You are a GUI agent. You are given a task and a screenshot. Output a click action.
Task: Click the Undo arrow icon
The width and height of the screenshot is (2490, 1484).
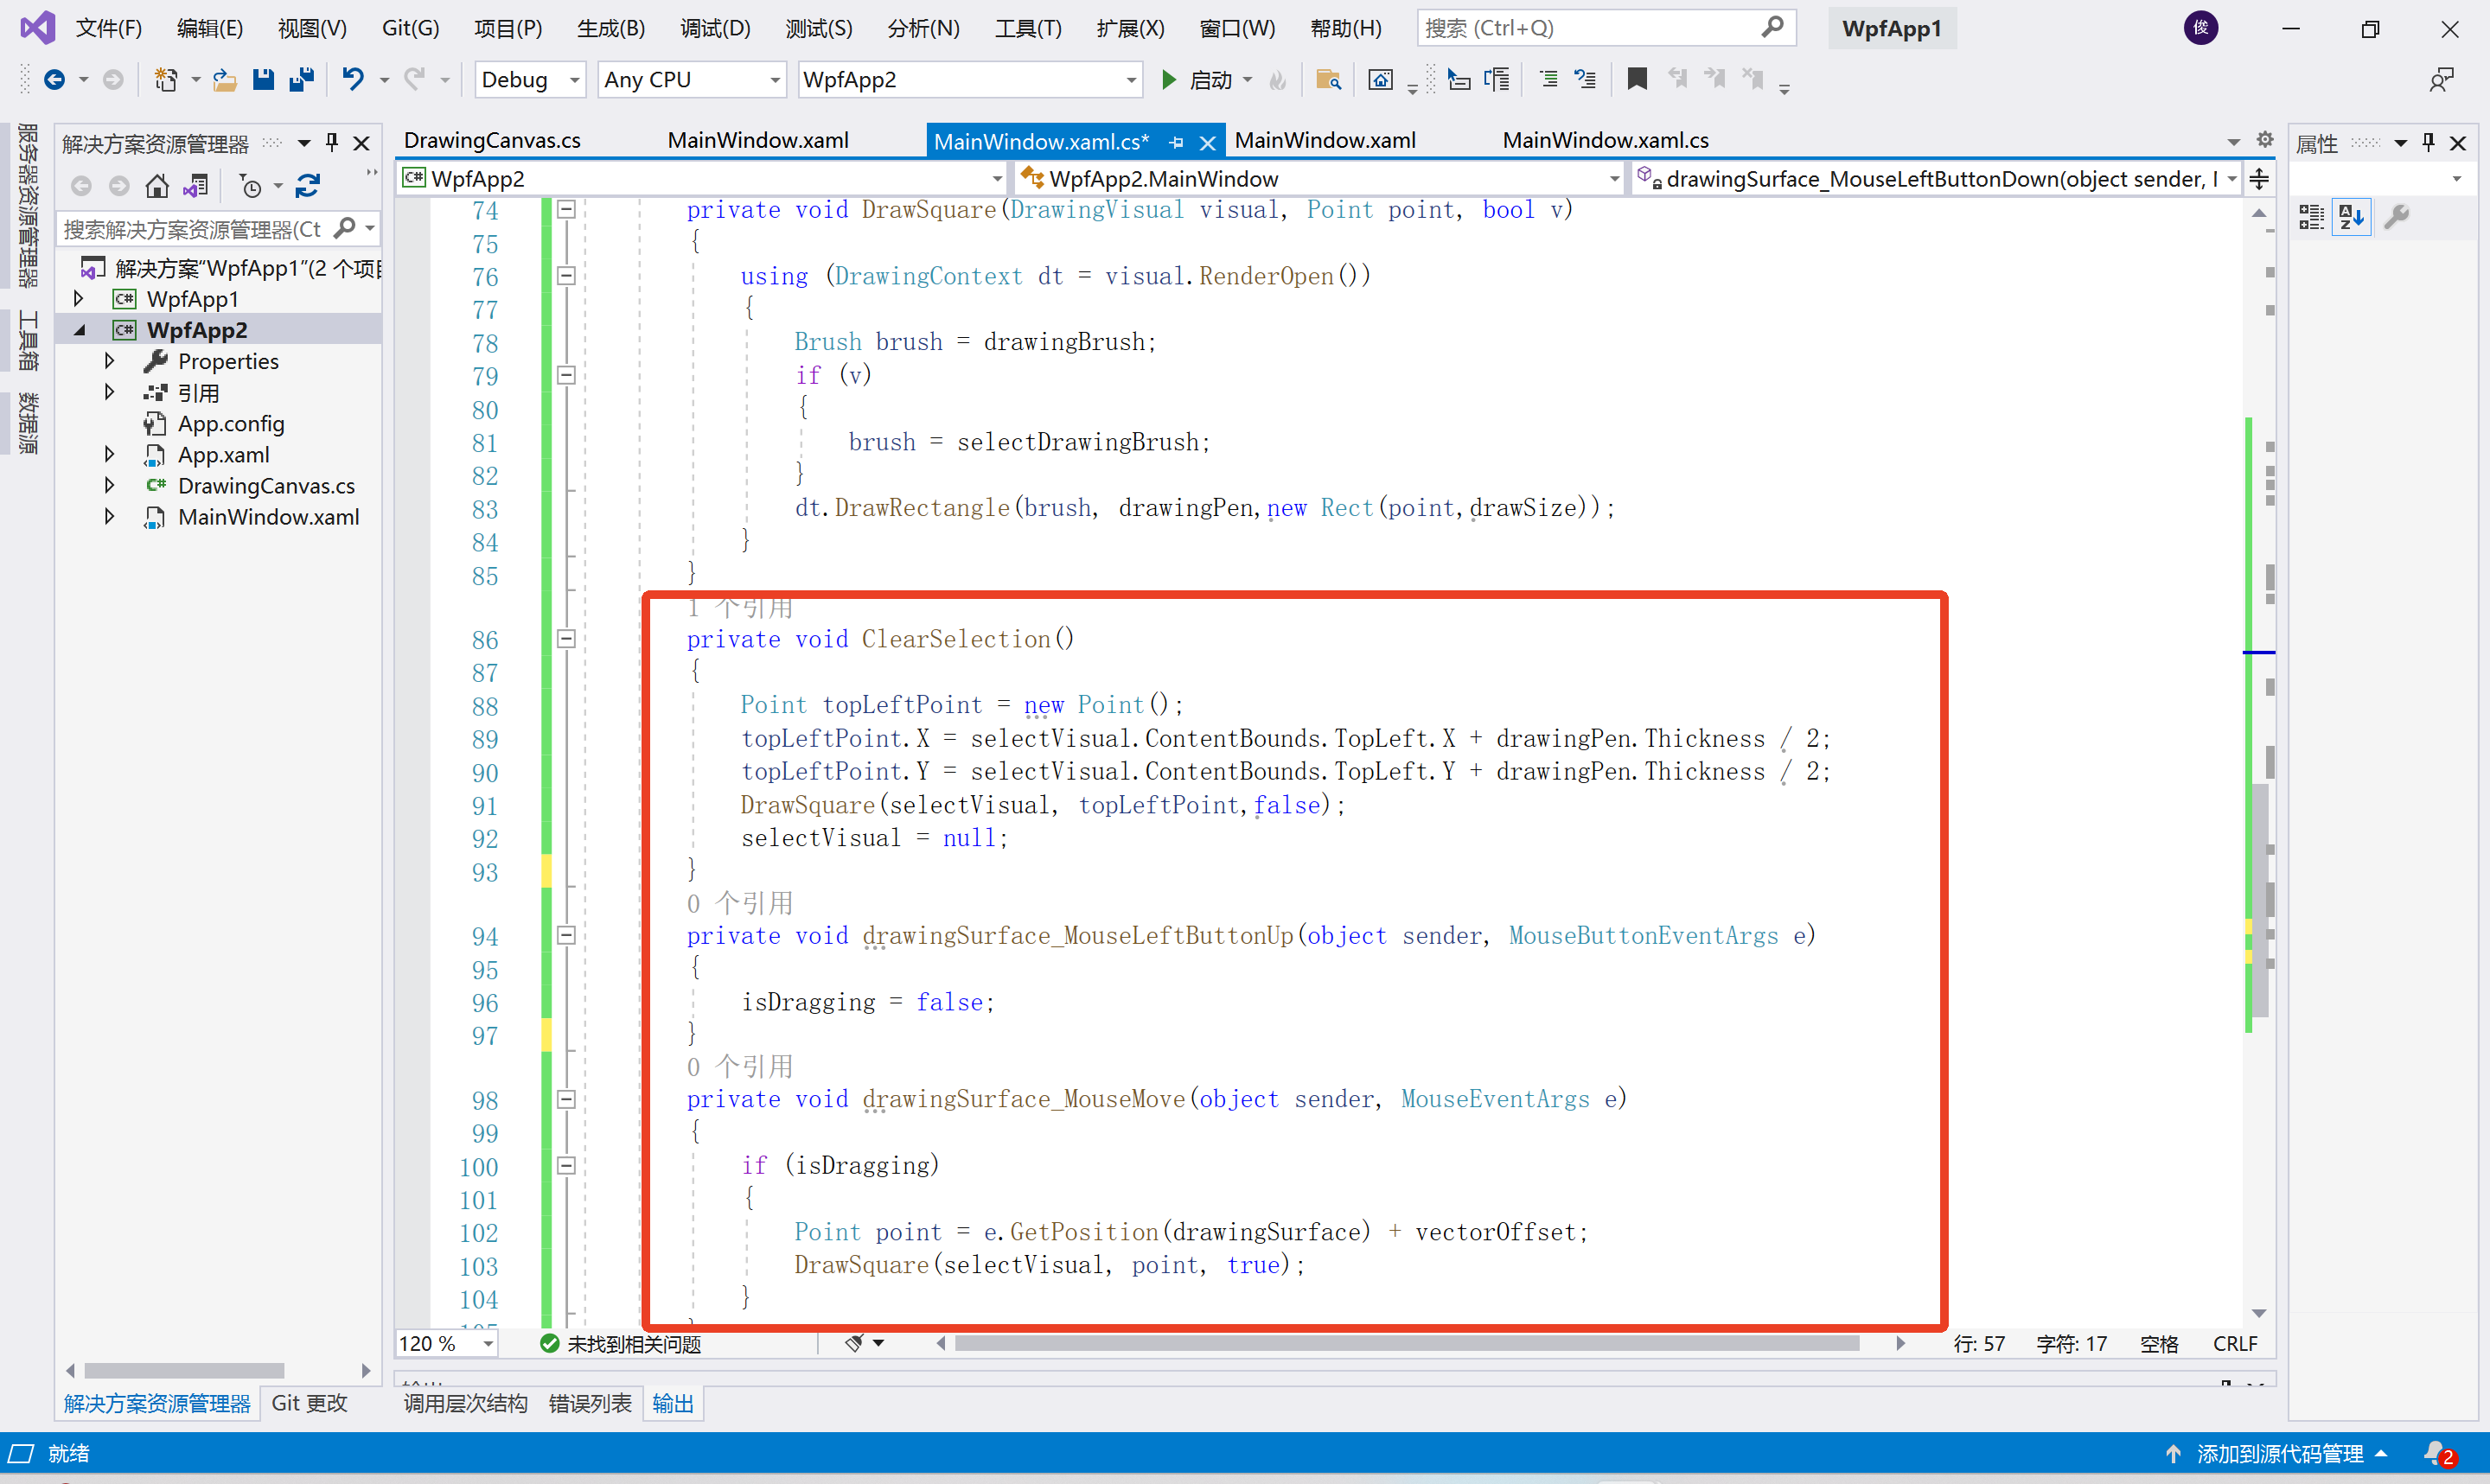pyautogui.click(x=352, y=79)
